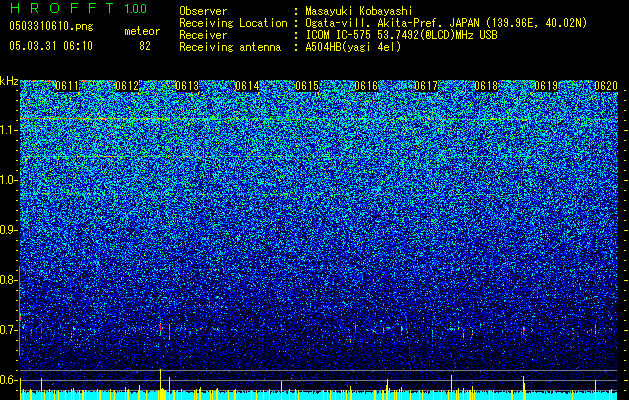Image resolution: width=629 pixels, height=400 pixels.
Task: Click the 0.9 frequency axis label
Action: pos(8,230)
